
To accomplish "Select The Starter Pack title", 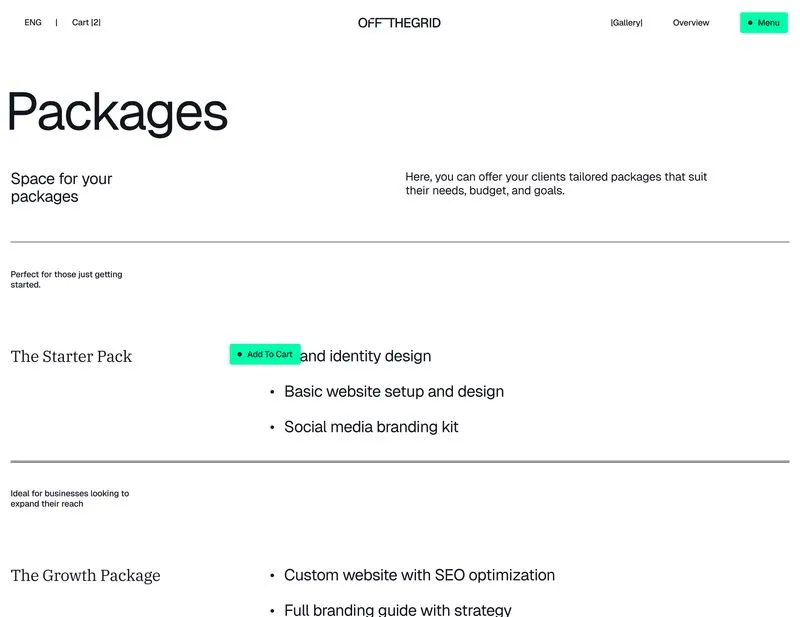I will (x=71, y=356).
